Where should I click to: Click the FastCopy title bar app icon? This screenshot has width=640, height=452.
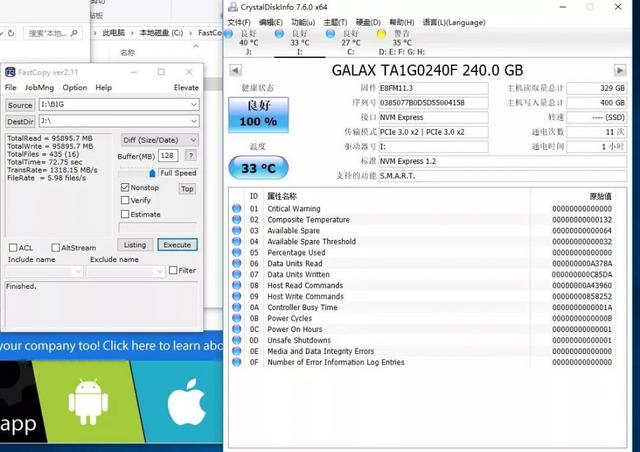pyautogui.click(x=10, y=72)
